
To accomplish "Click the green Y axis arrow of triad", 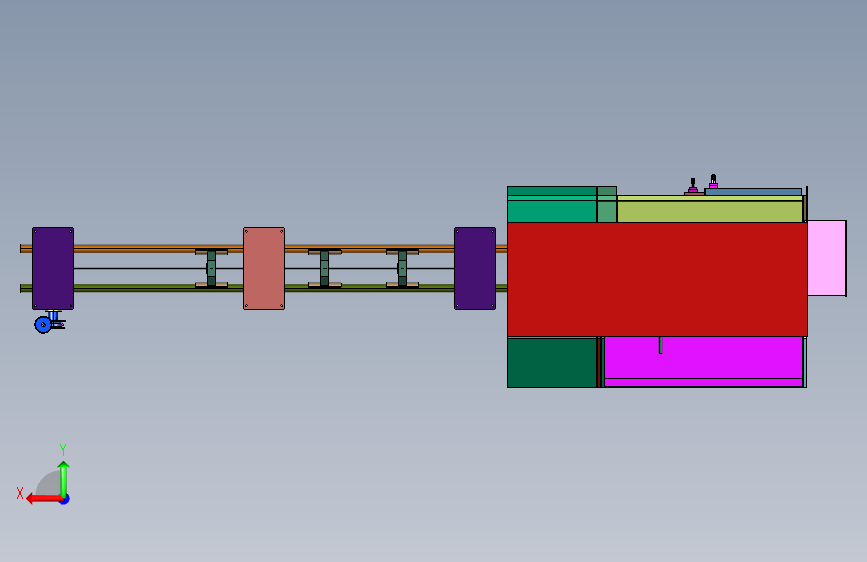I will [x=64, y=479].
